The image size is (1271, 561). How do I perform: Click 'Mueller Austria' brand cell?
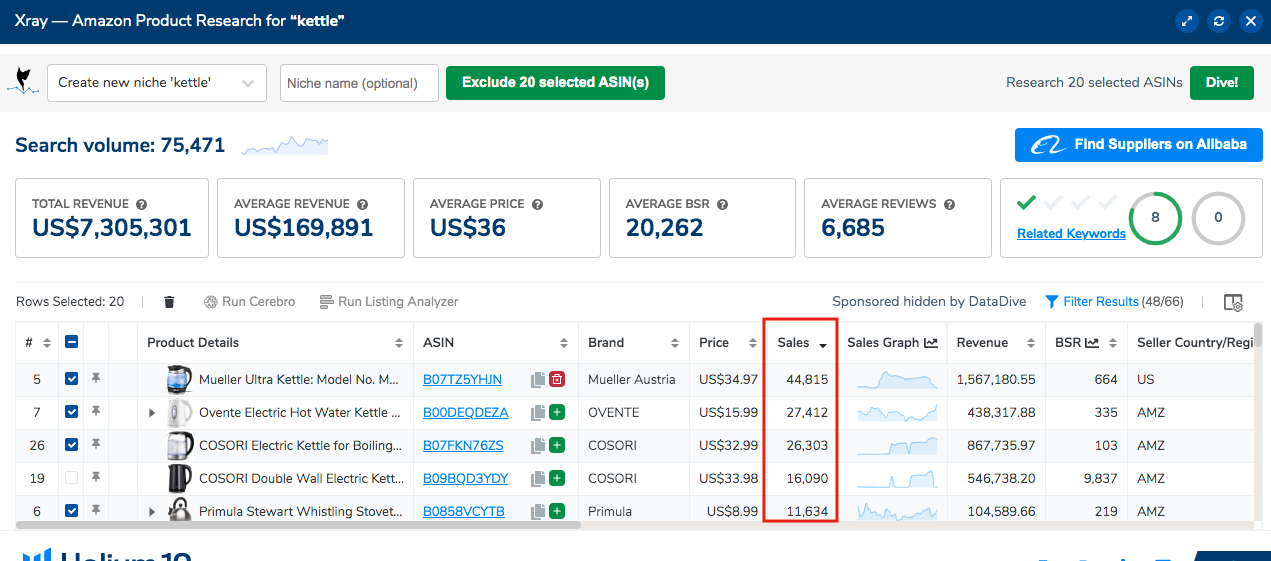632,380
